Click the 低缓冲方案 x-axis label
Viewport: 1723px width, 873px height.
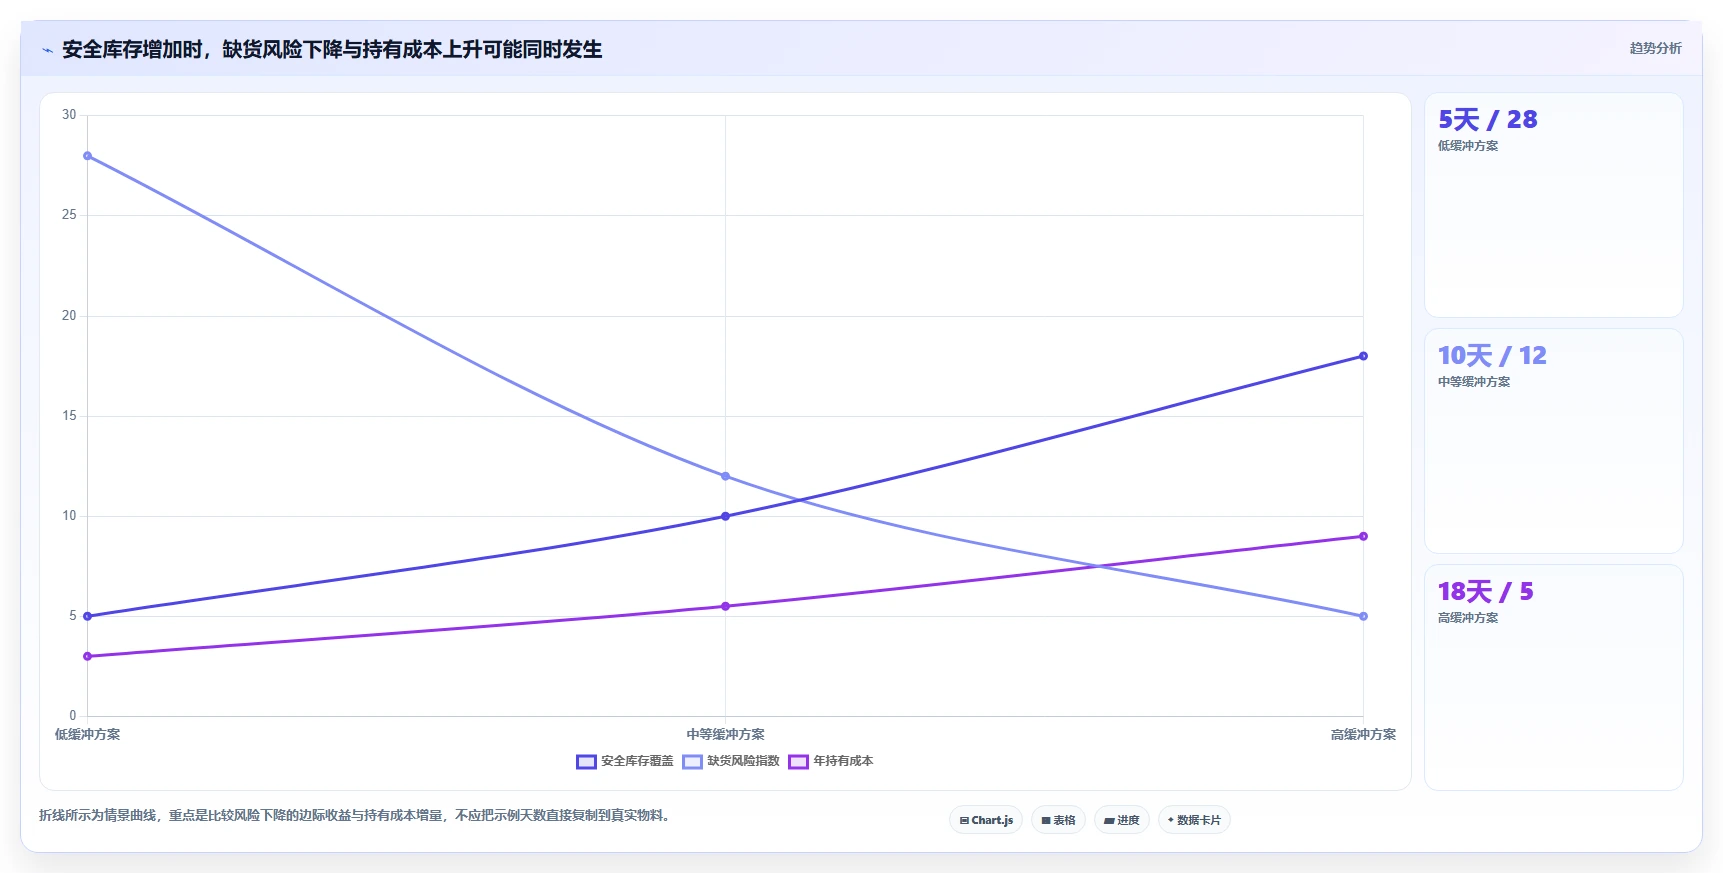pyautogui.click(x=88, y=734)
